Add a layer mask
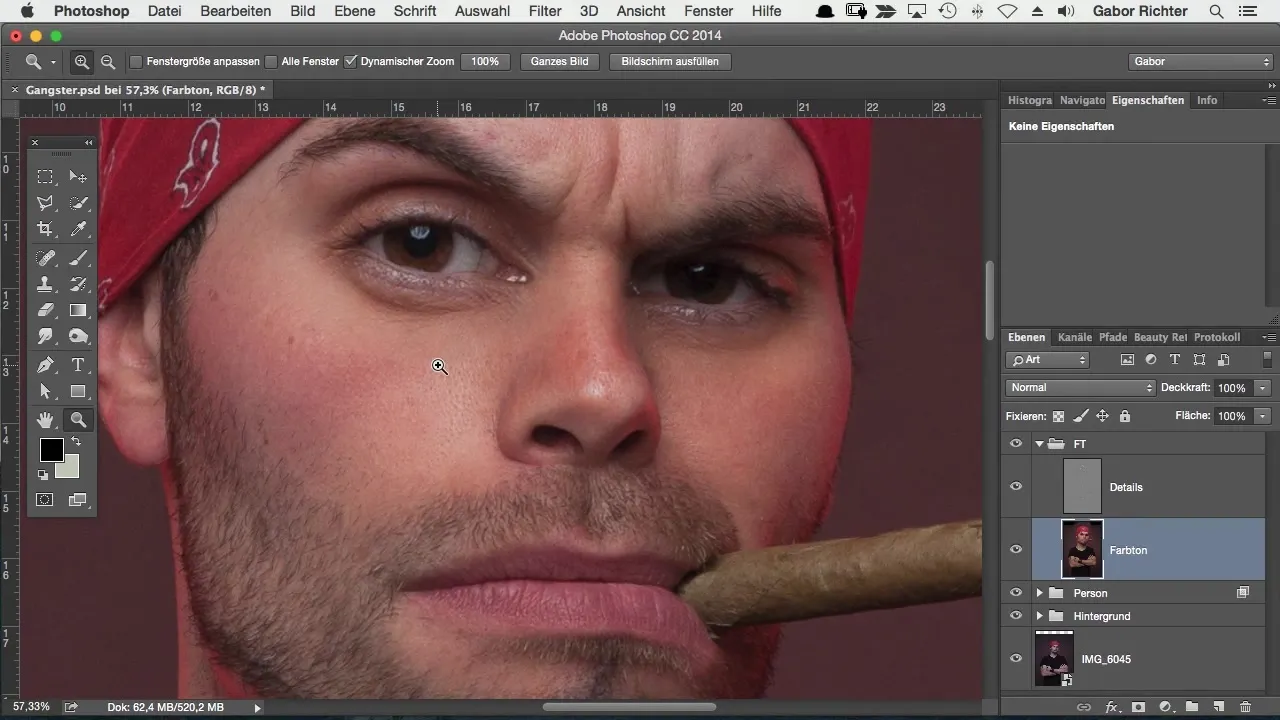Viewport: 1280px width, 720px height. 1138,707
